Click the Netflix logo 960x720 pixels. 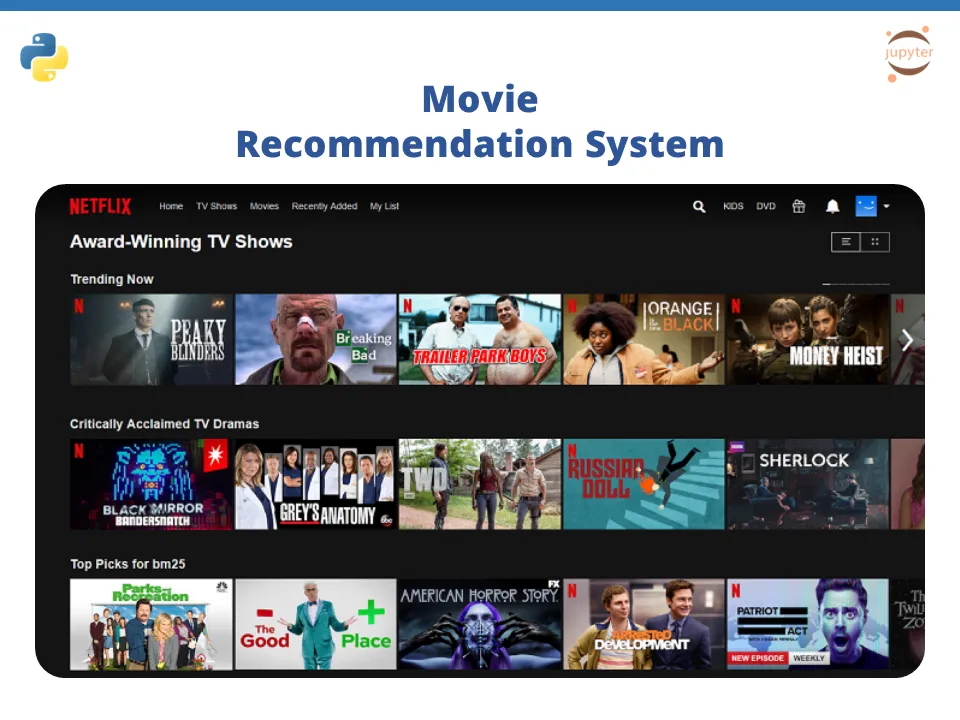(100, 207)
